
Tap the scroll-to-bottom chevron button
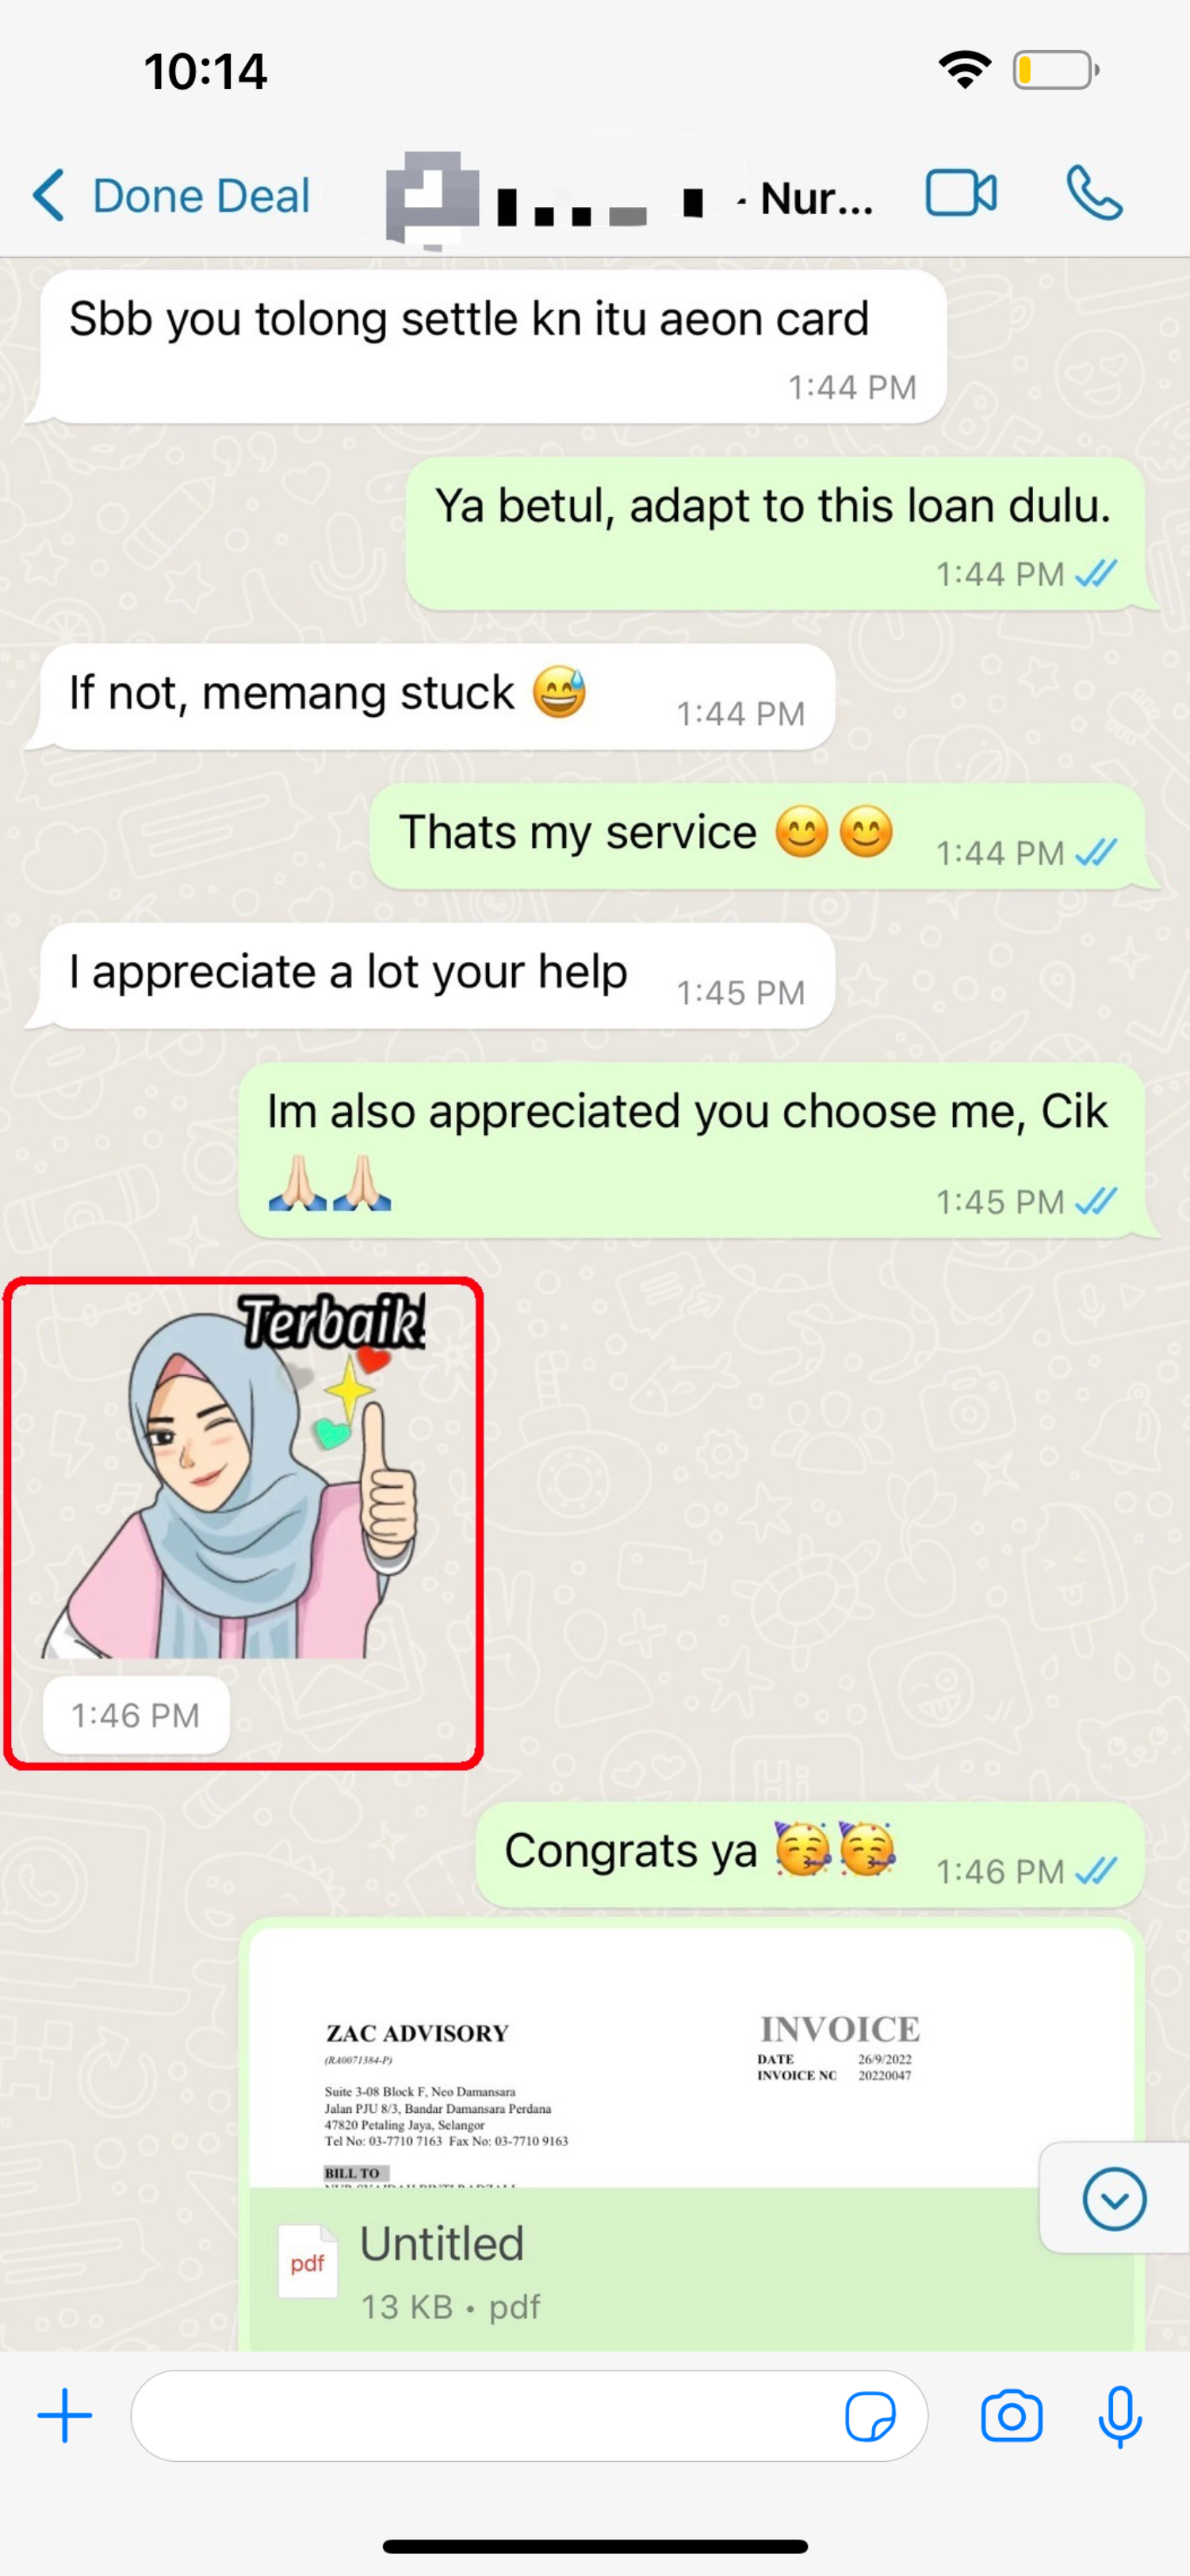(x=1114, y=2199)
